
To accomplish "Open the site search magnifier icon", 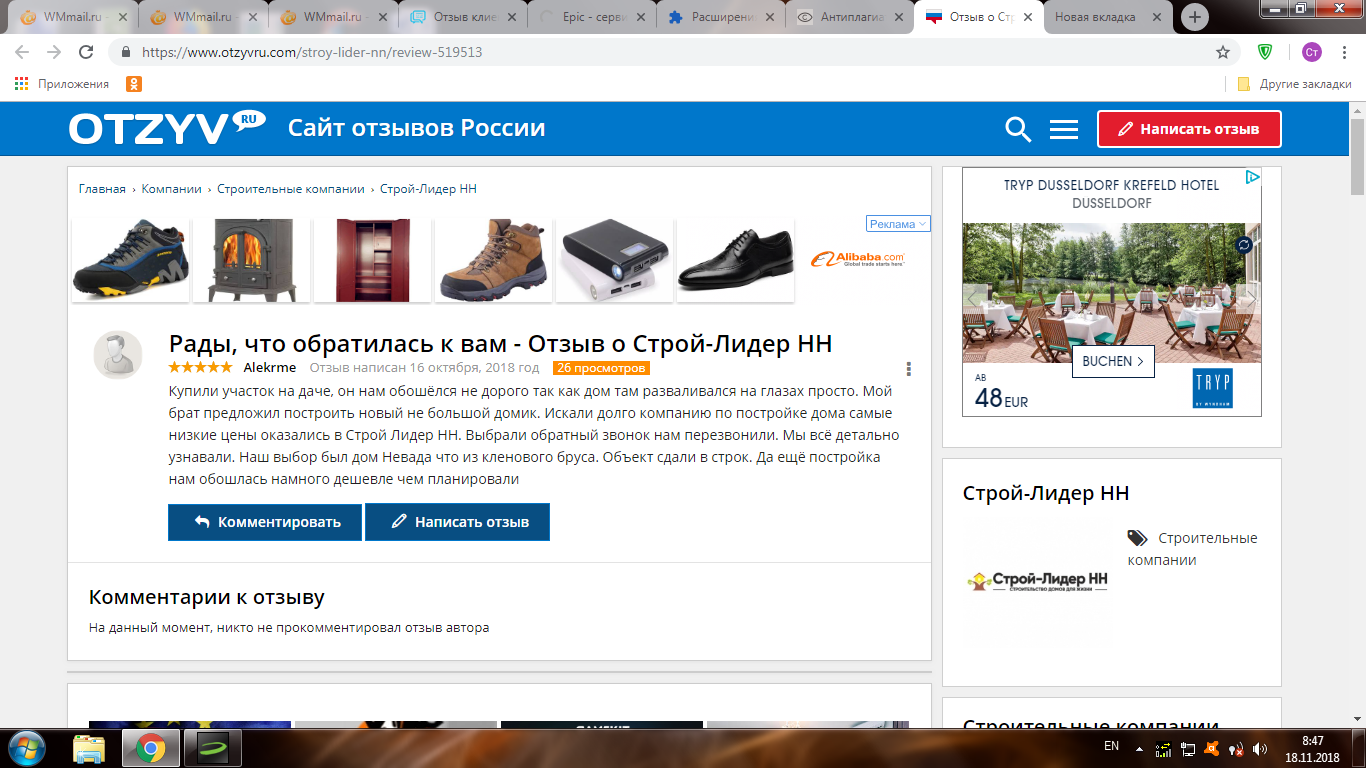I will 1018,129.
